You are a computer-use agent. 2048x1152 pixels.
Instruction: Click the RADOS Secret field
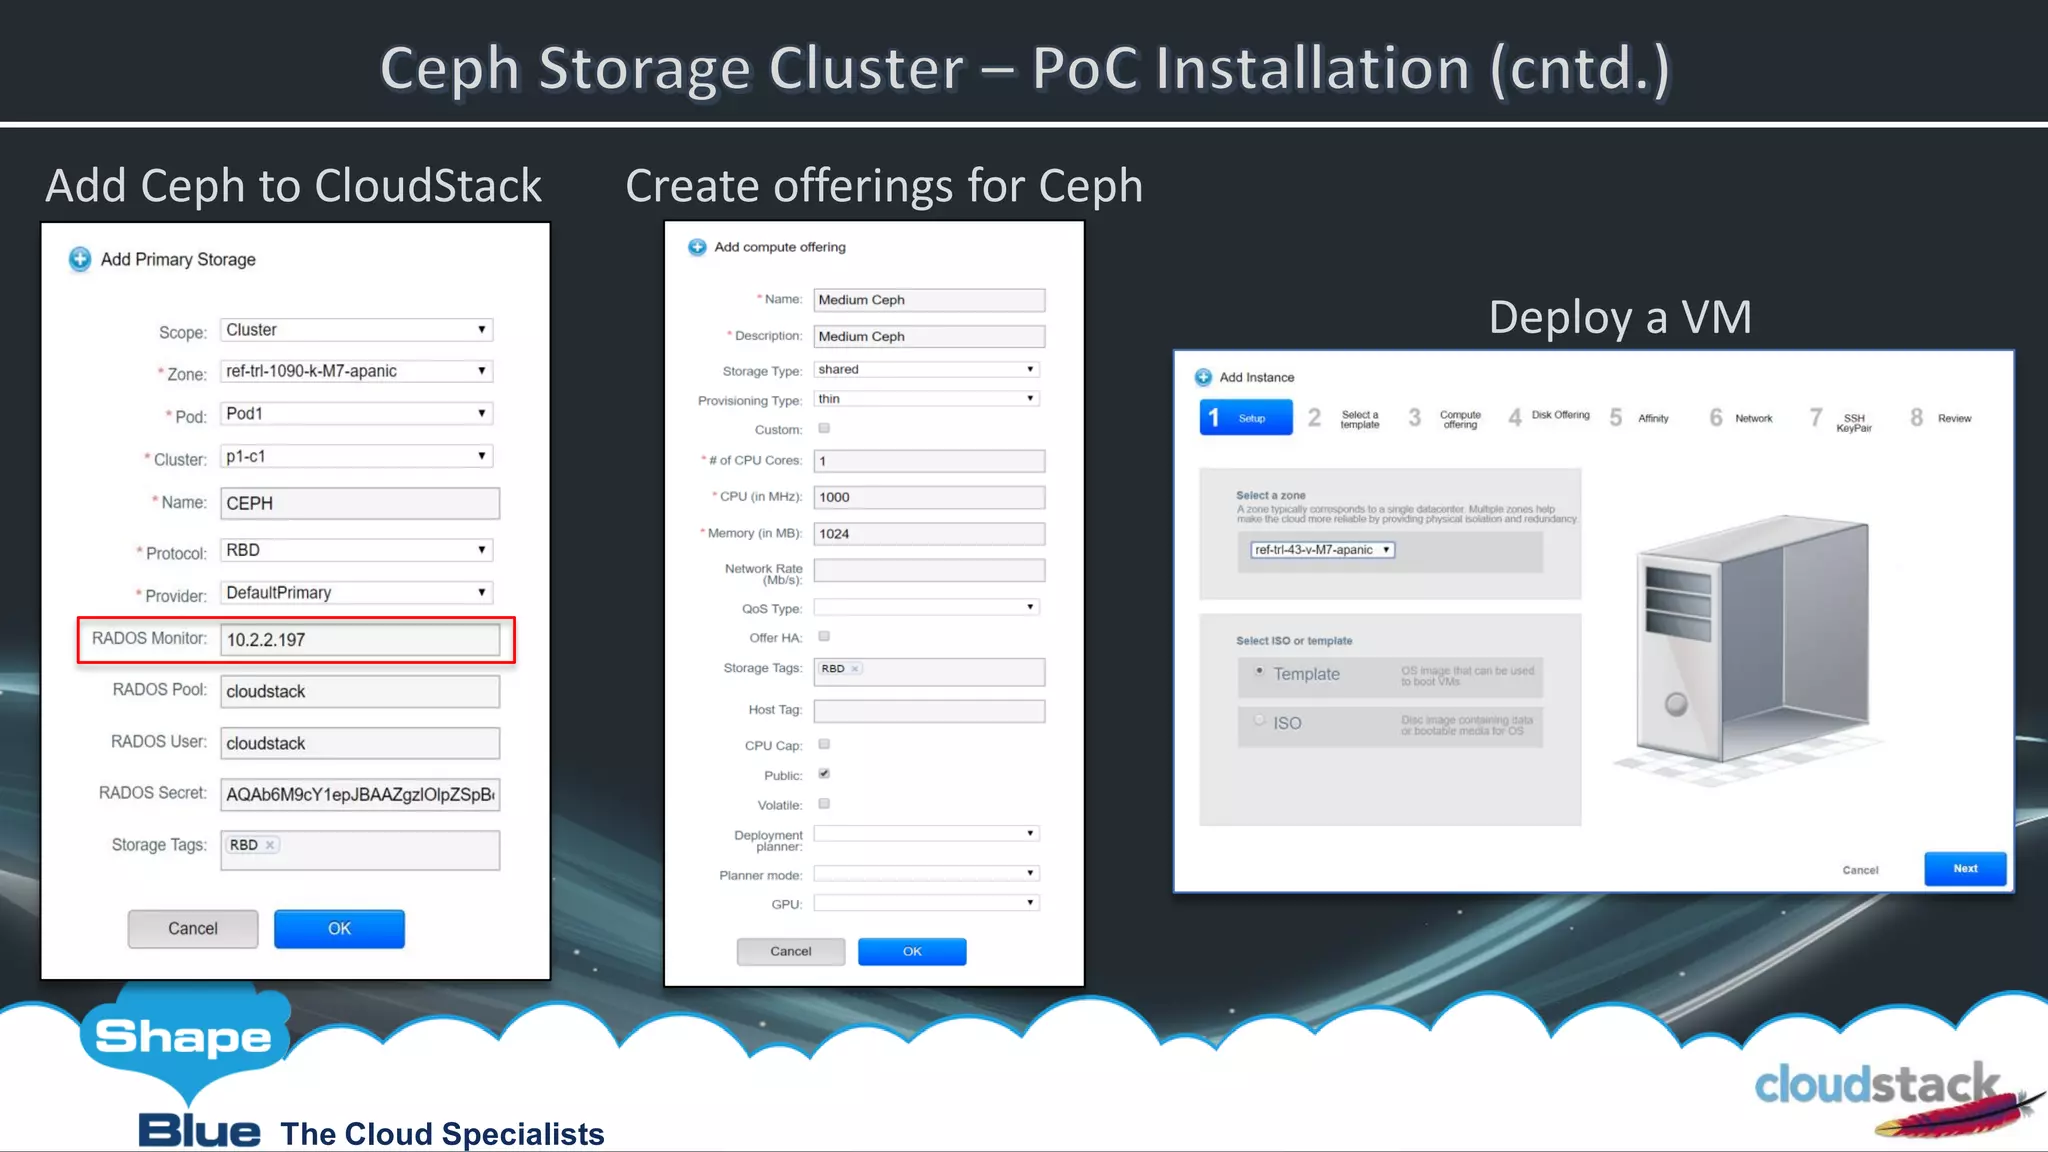(x=360, y=795)
